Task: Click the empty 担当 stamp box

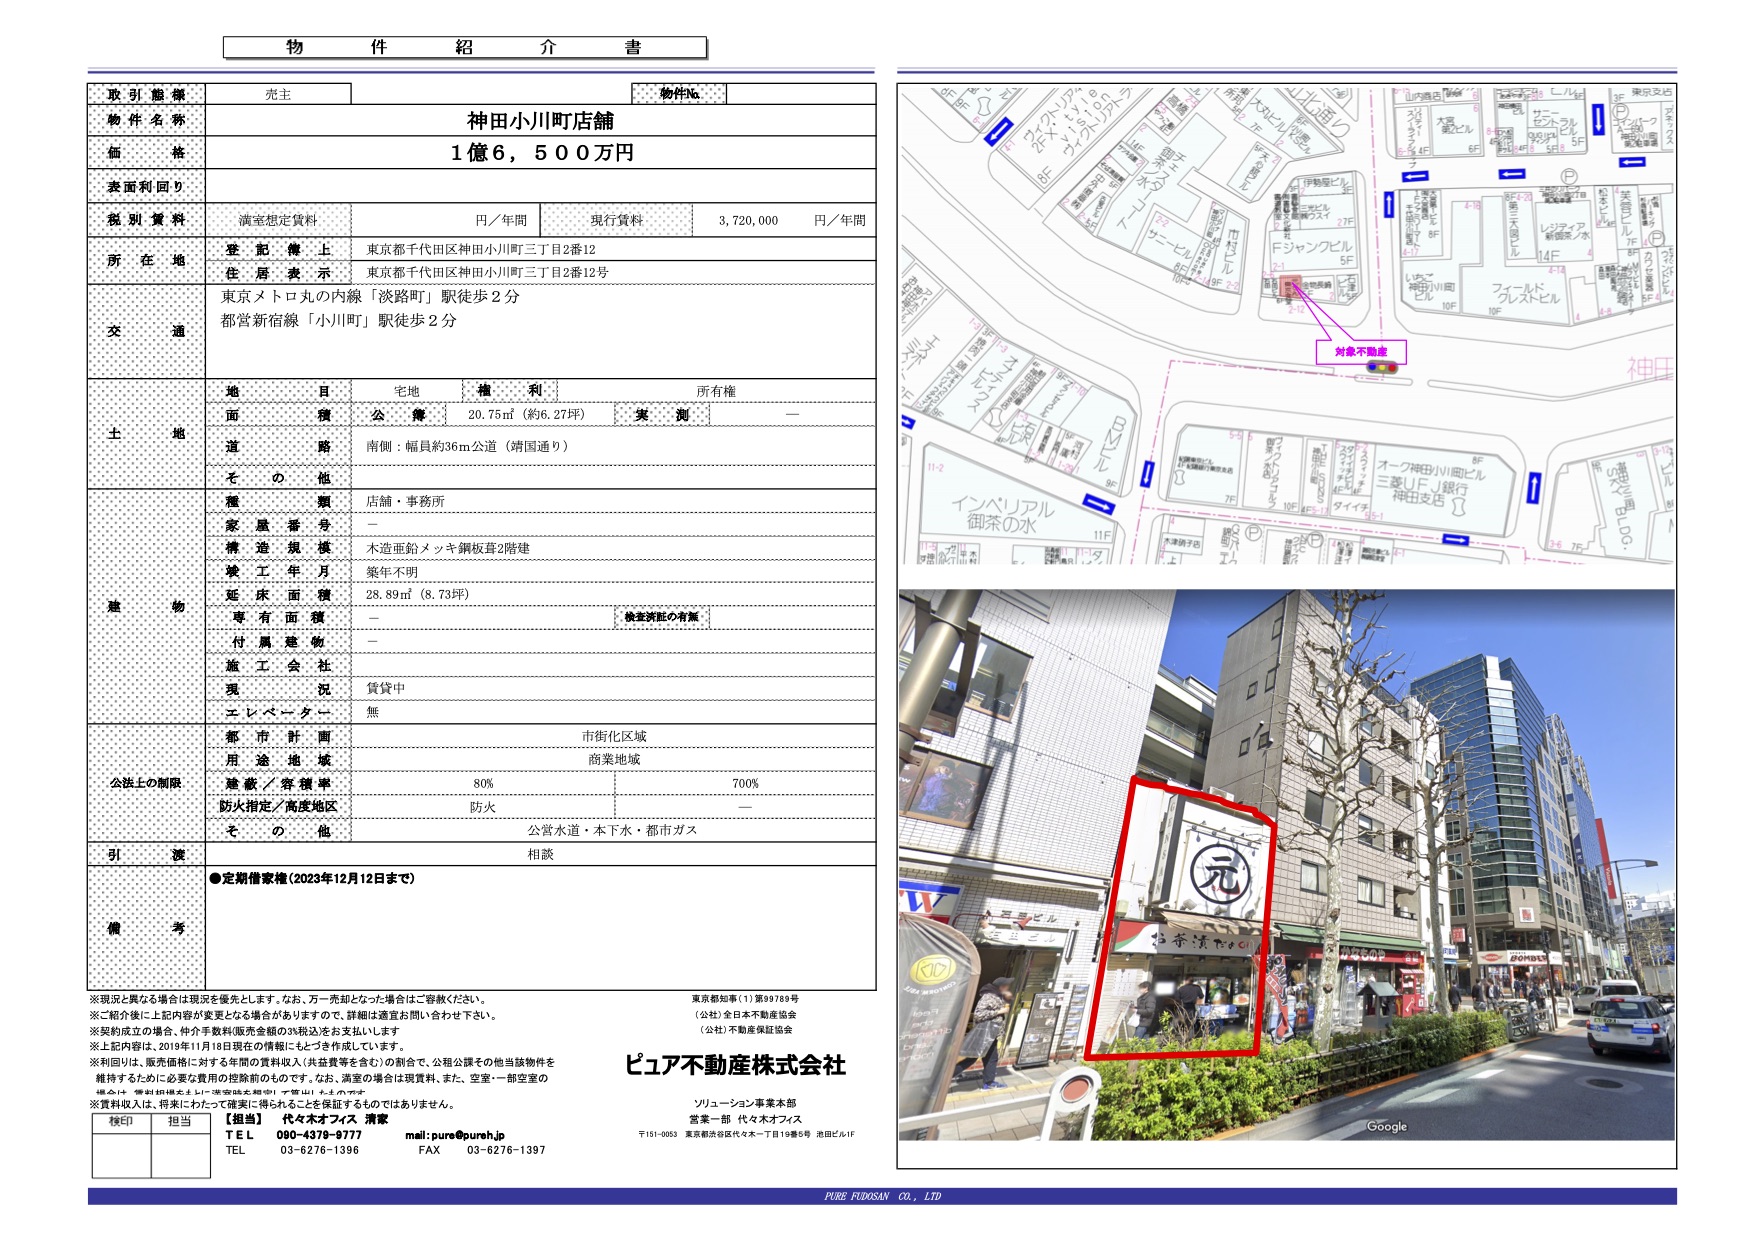Action: [x=180, y=1153]
